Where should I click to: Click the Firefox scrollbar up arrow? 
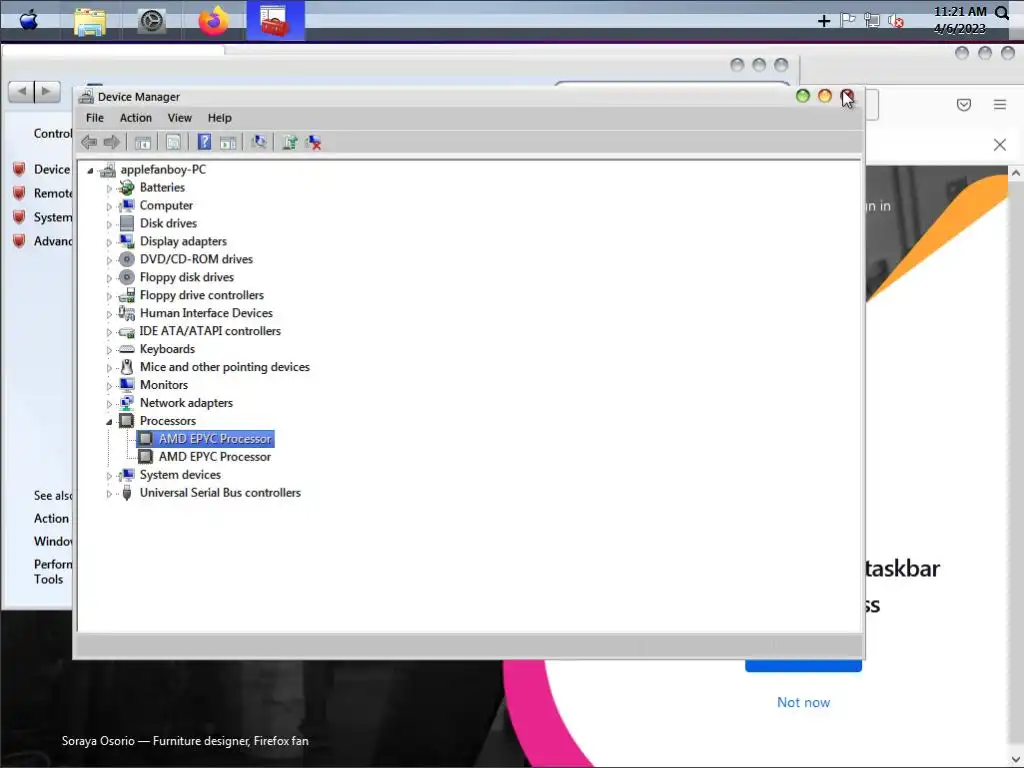pos(1016,173)
